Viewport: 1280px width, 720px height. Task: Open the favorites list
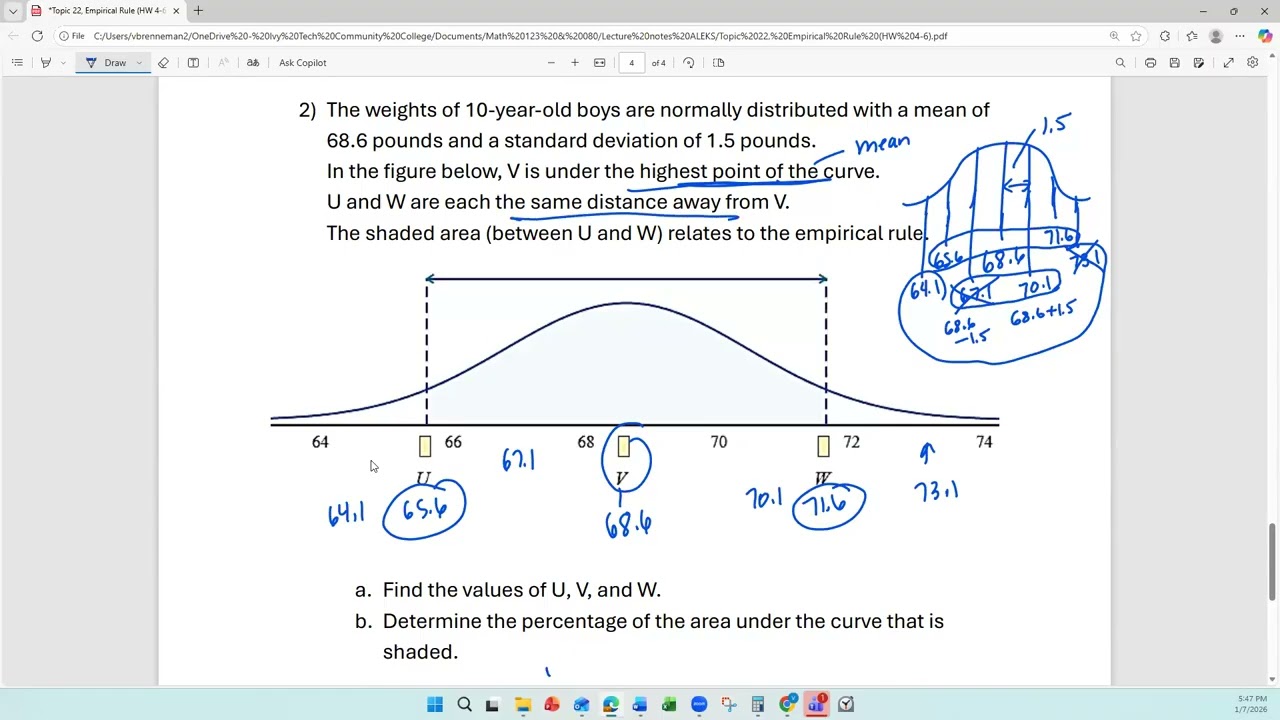point(1191,36)
